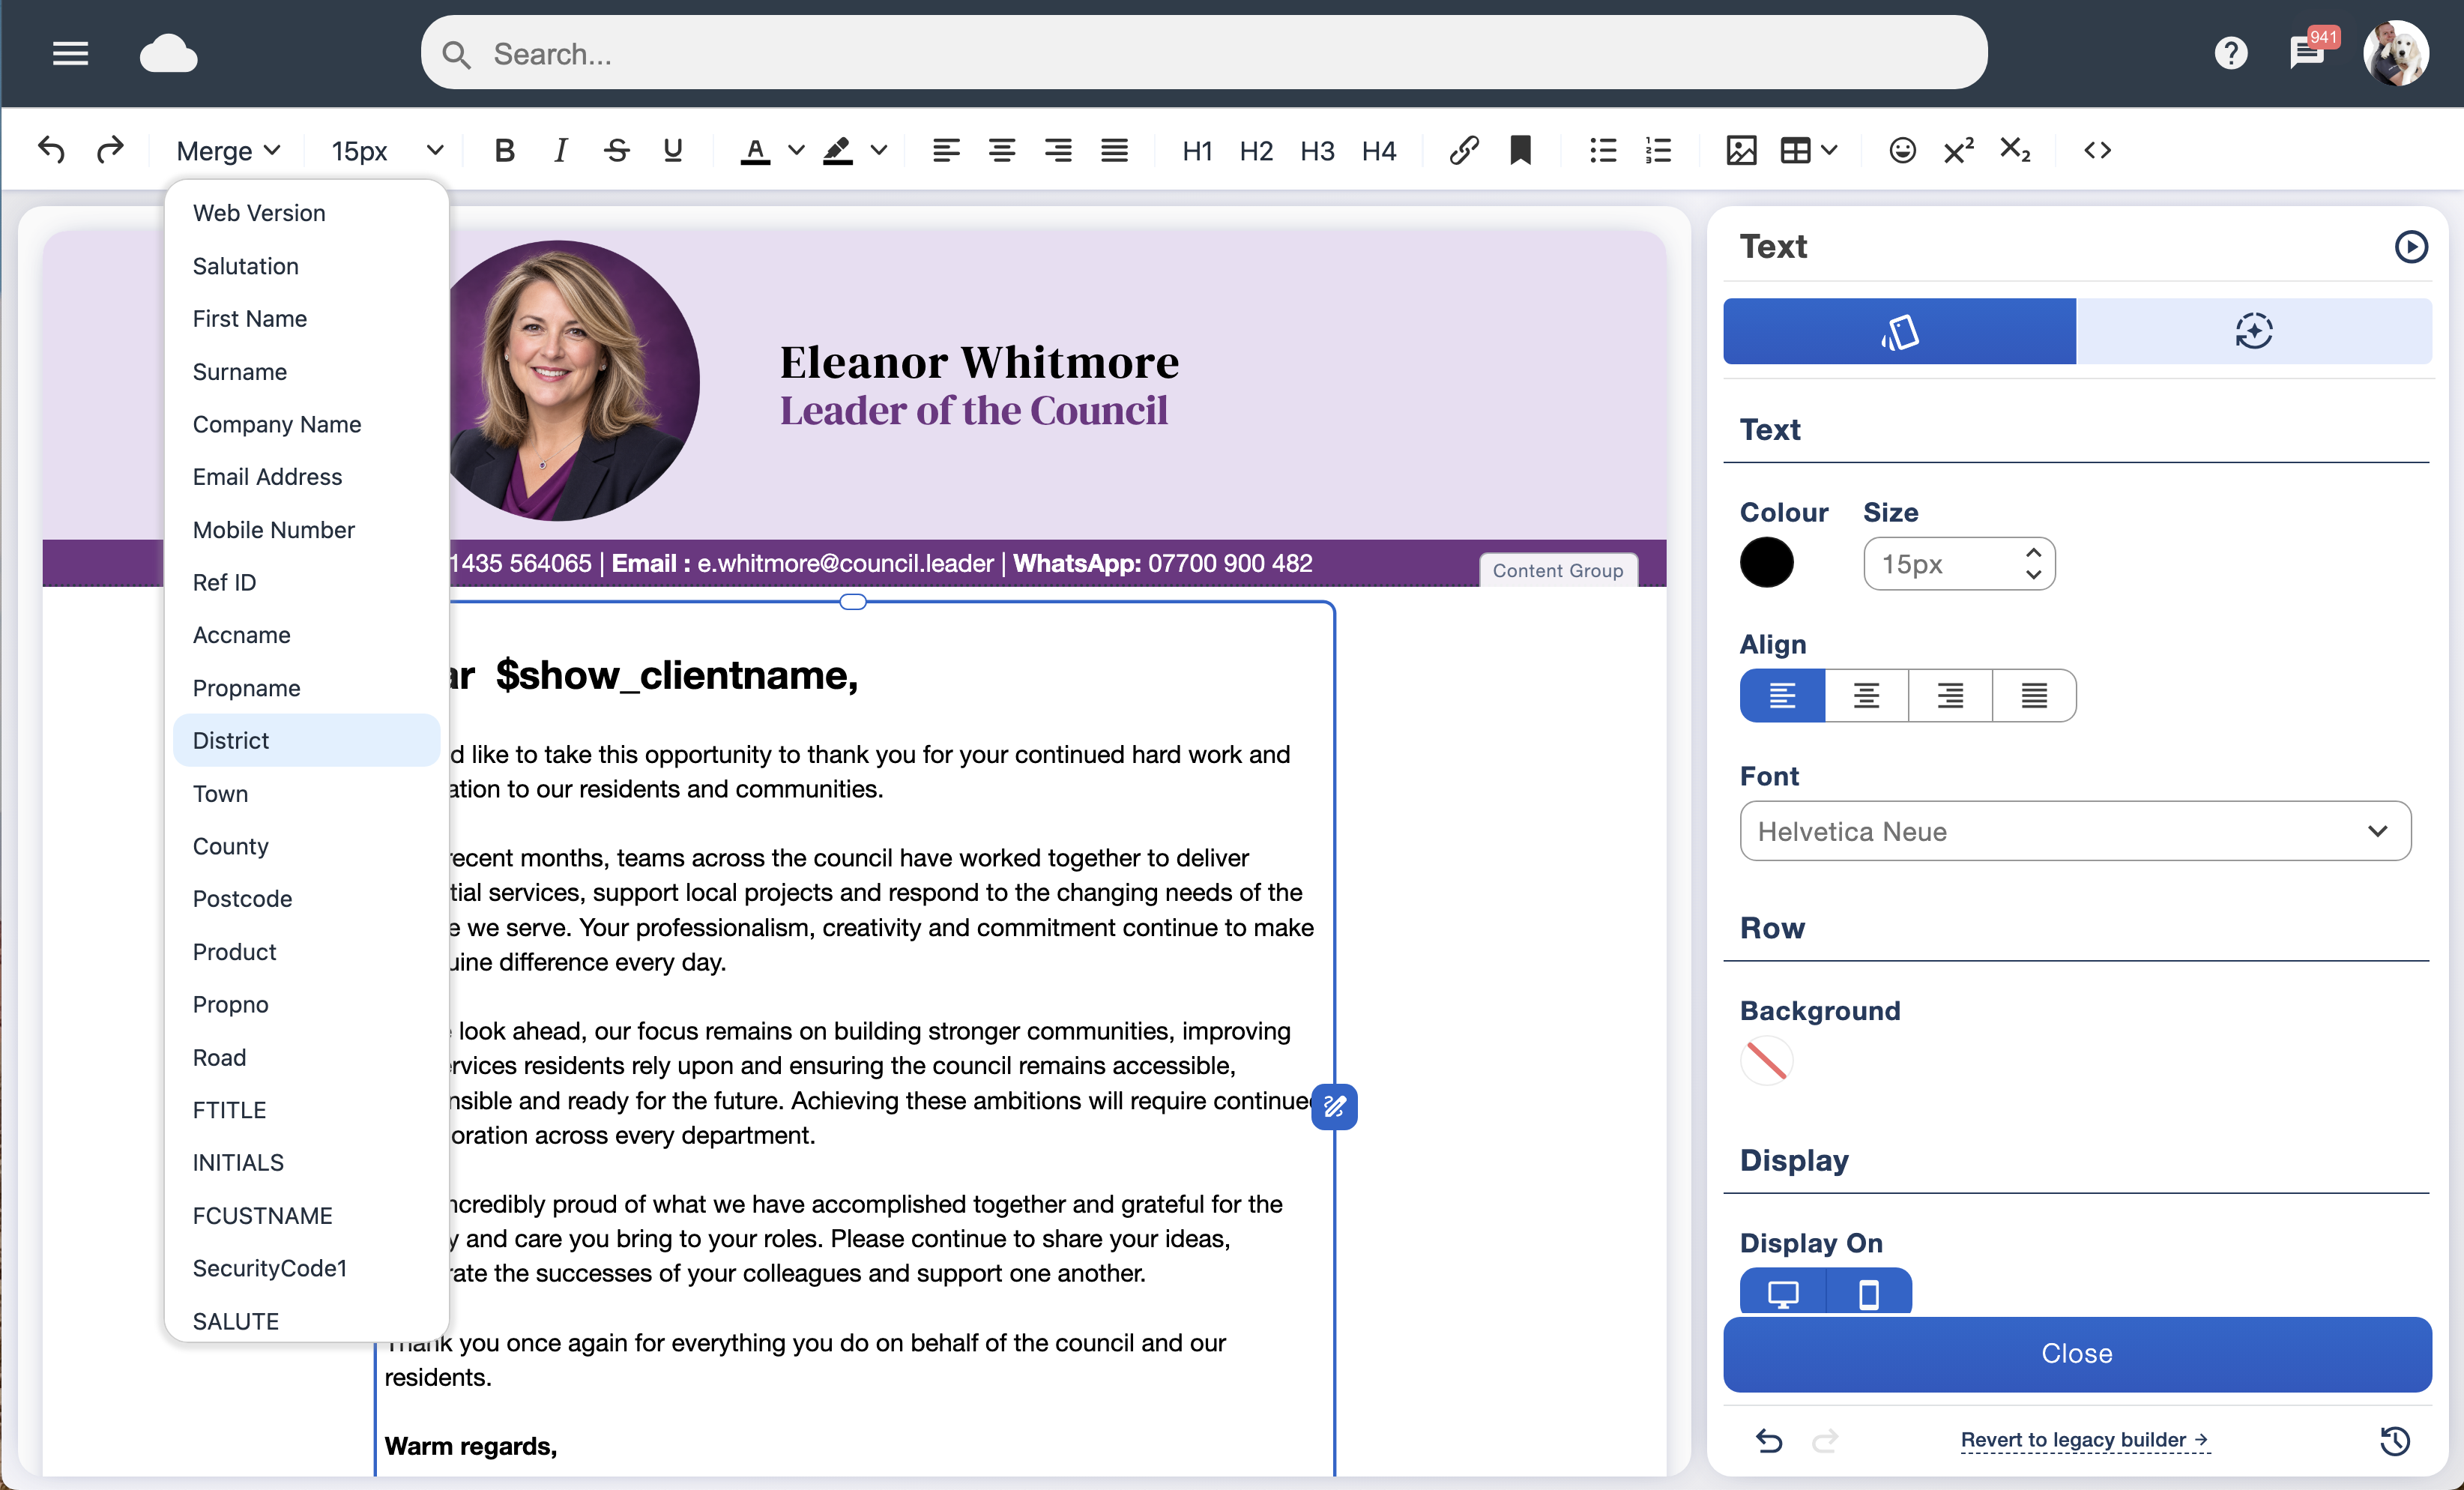Open the Helvetica Neue font dropdown
2464x1490 pixels.
(2075, 831)
